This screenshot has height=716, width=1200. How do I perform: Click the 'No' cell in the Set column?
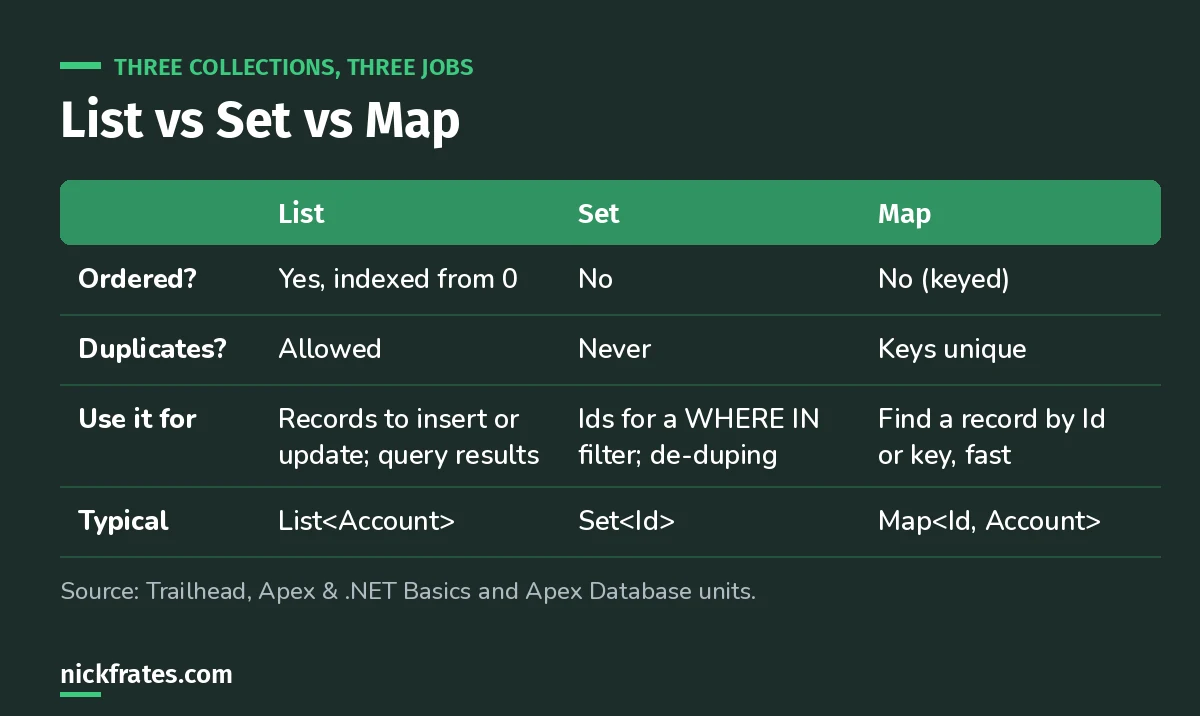[x=595, y=279]
